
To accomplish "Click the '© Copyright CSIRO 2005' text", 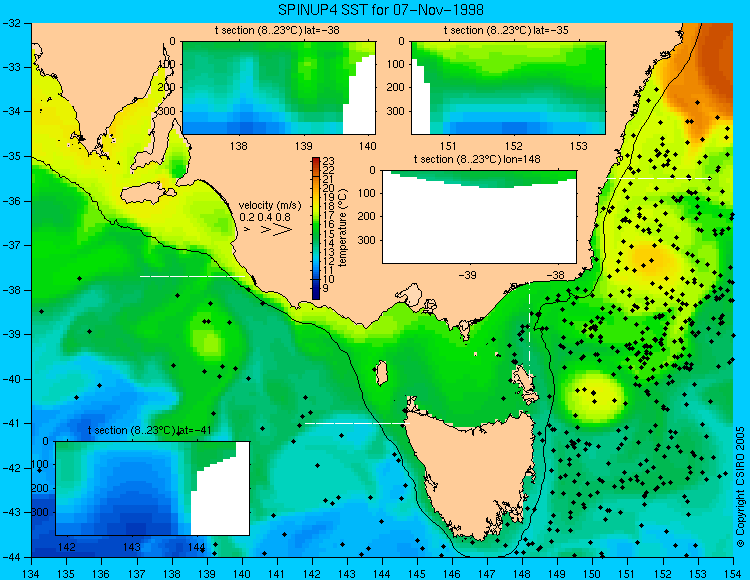I will pos(740,487).
